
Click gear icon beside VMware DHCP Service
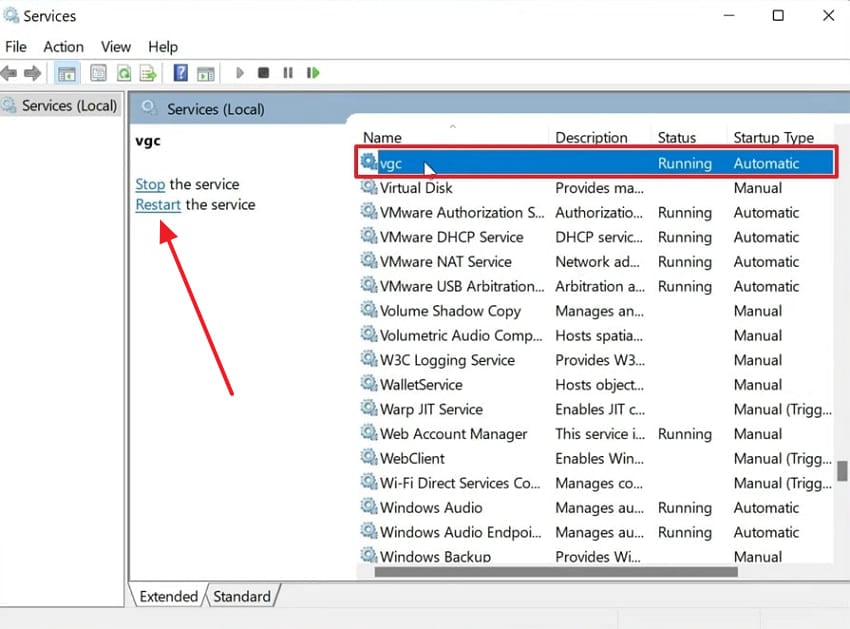coord(369,236)
